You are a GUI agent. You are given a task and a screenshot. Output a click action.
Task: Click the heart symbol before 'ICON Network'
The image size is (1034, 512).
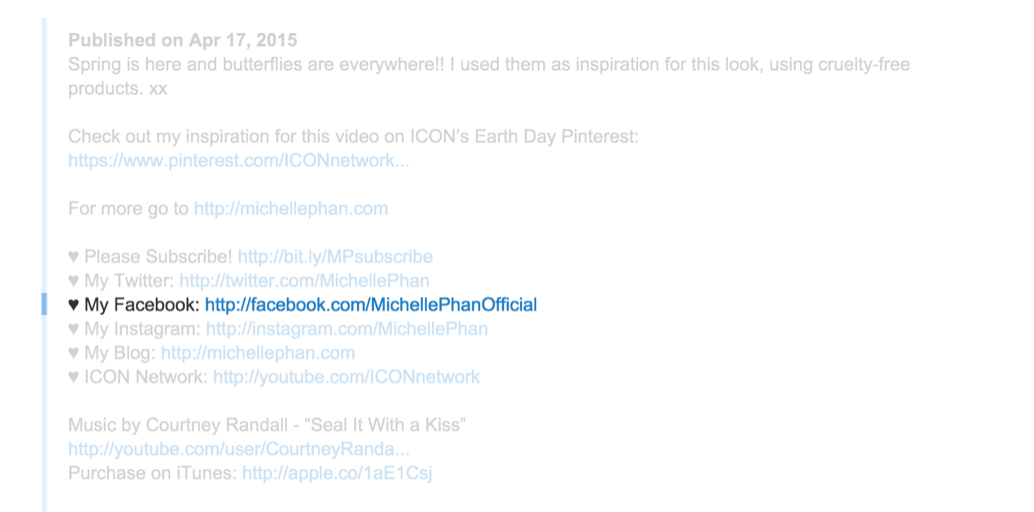73,377
